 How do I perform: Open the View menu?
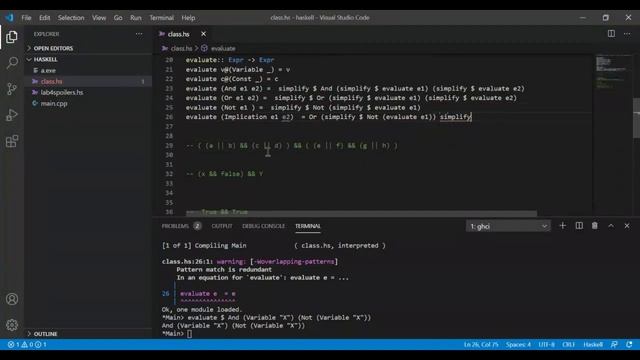click(x=99, y=18)
